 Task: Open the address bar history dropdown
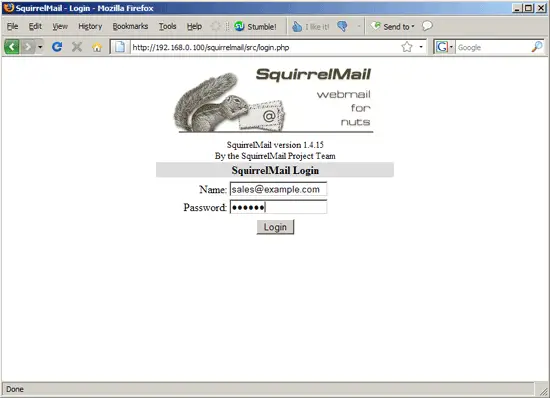421,47
